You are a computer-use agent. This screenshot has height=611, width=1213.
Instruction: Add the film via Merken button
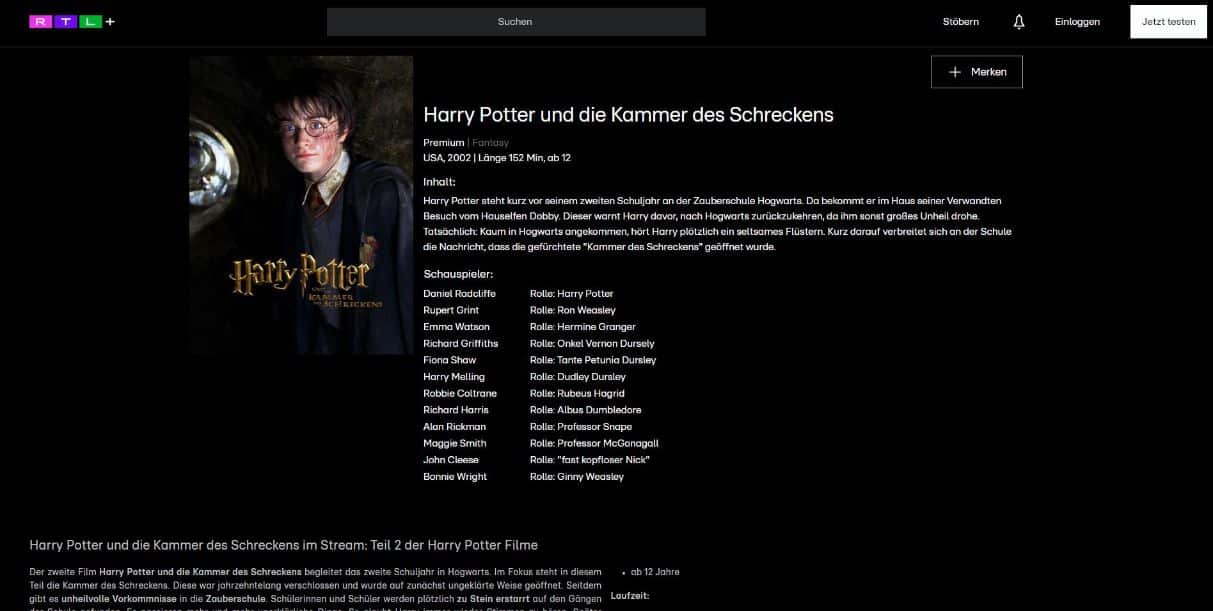tap(977, 72)
